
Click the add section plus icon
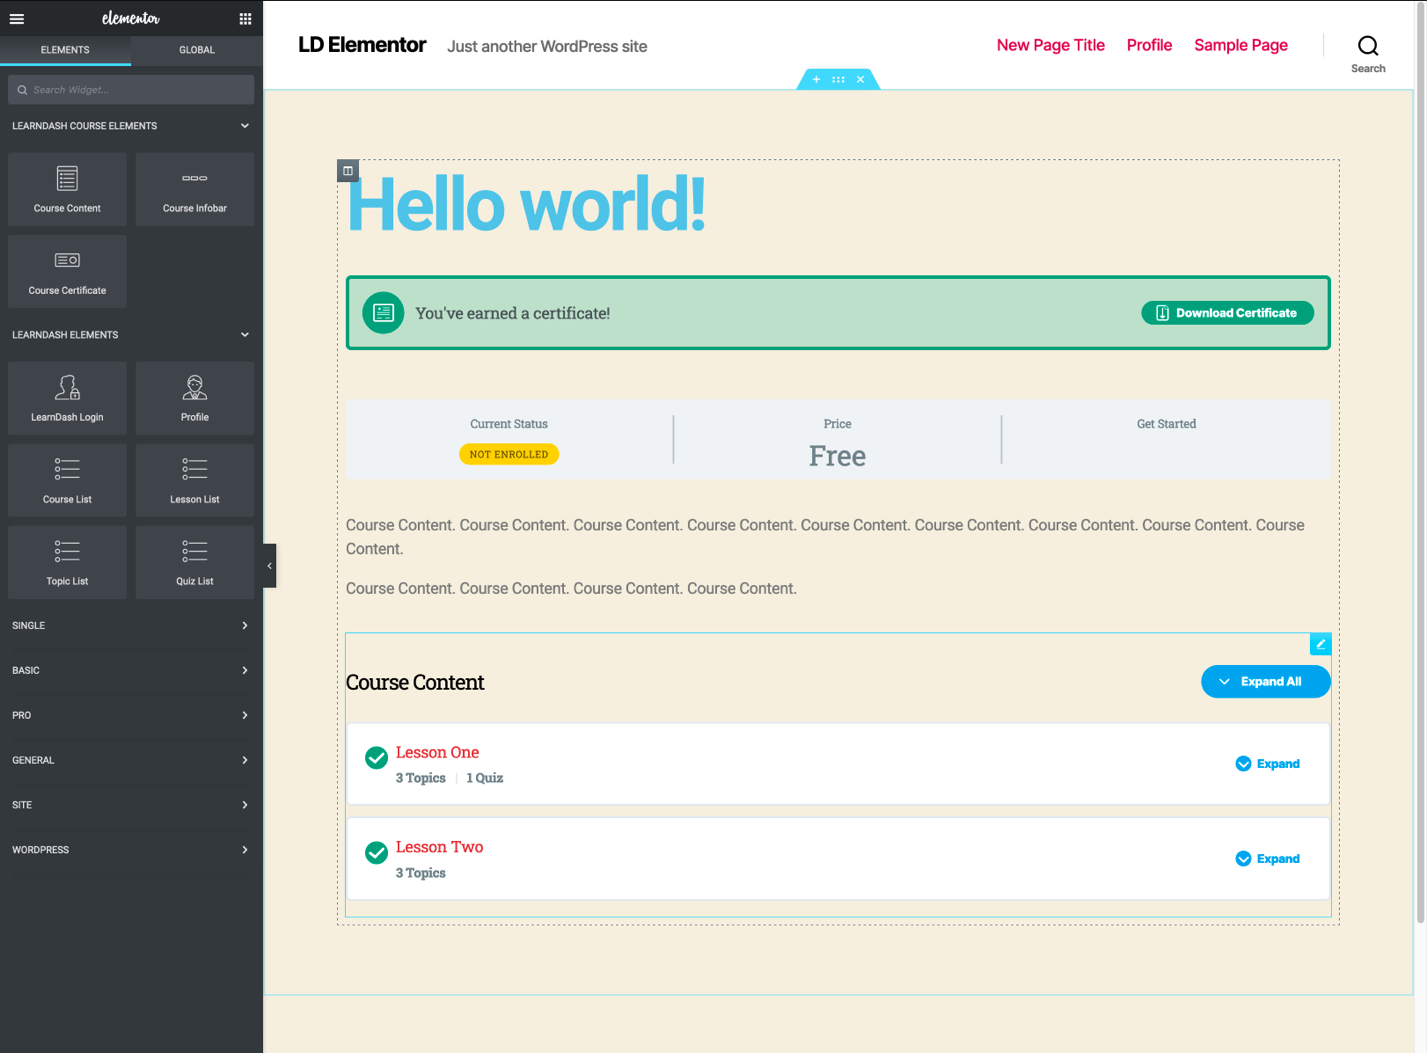click(816, 79)
